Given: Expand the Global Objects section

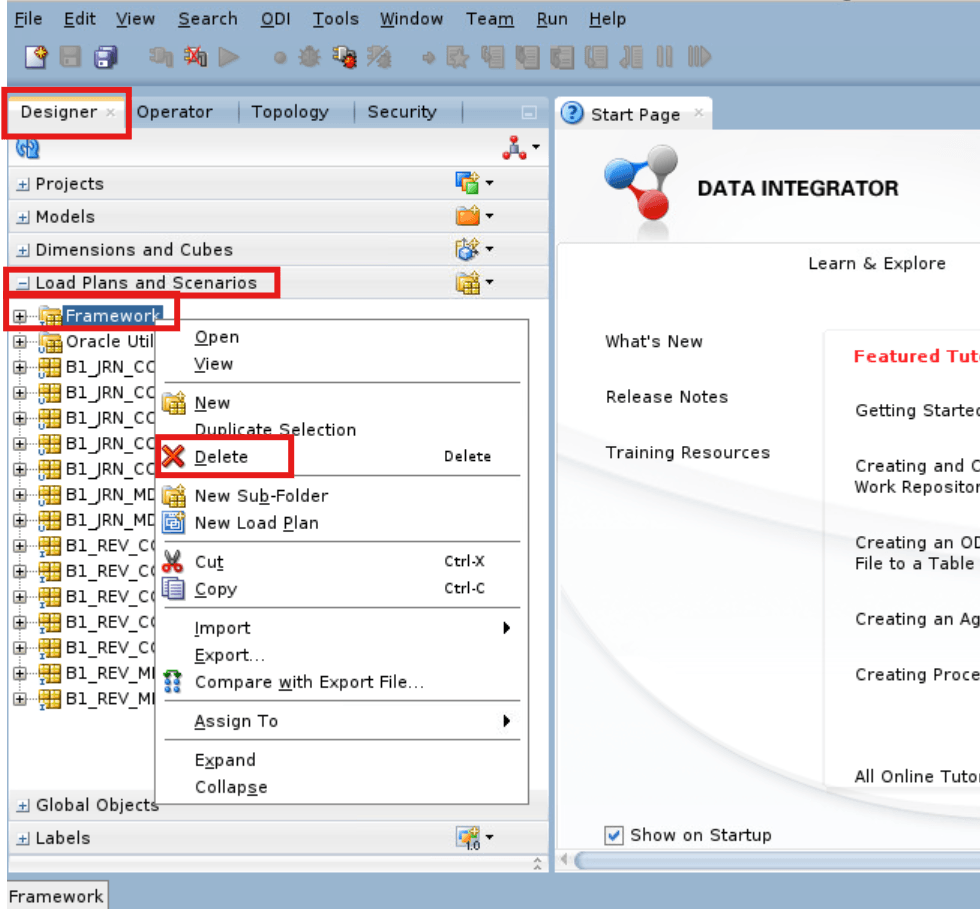Looking at the screenshot, I should click(22, 804).
